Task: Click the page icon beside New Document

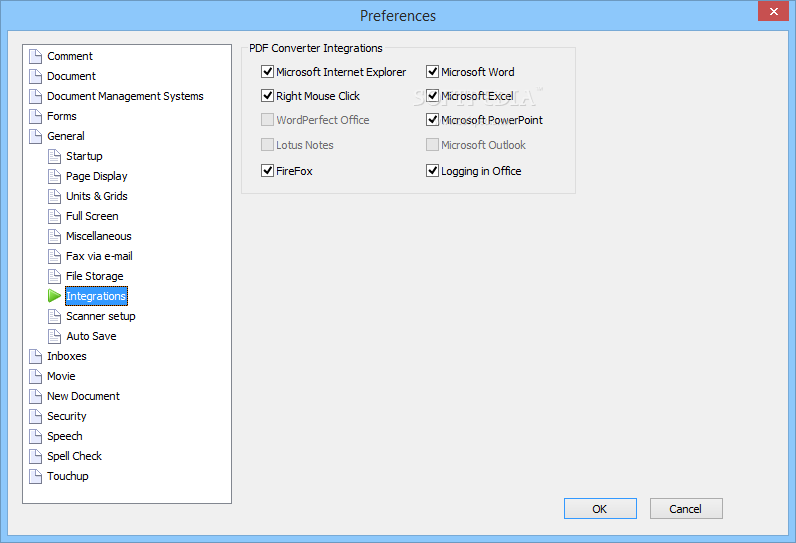Action: [36, 396]
